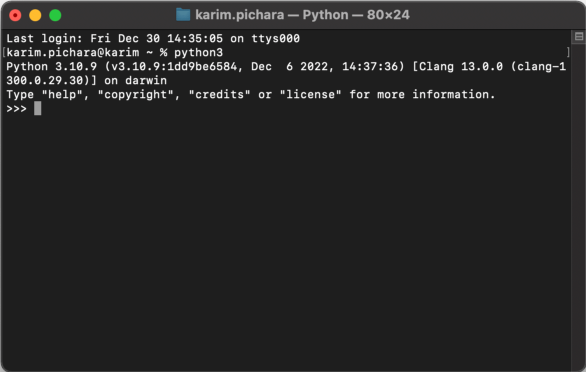Click the "license" word in the banner
Image resolution: width=586 pixels, height=372 pixels.
tap(311, 95)
